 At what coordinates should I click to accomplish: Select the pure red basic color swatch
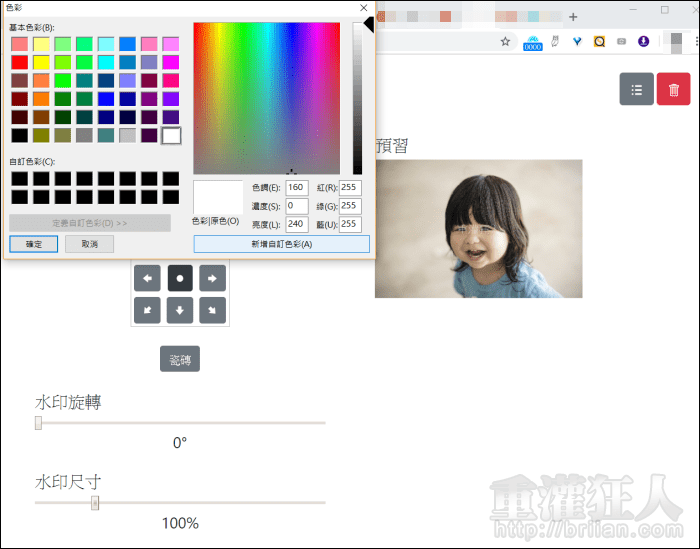(x=19, y=62)
